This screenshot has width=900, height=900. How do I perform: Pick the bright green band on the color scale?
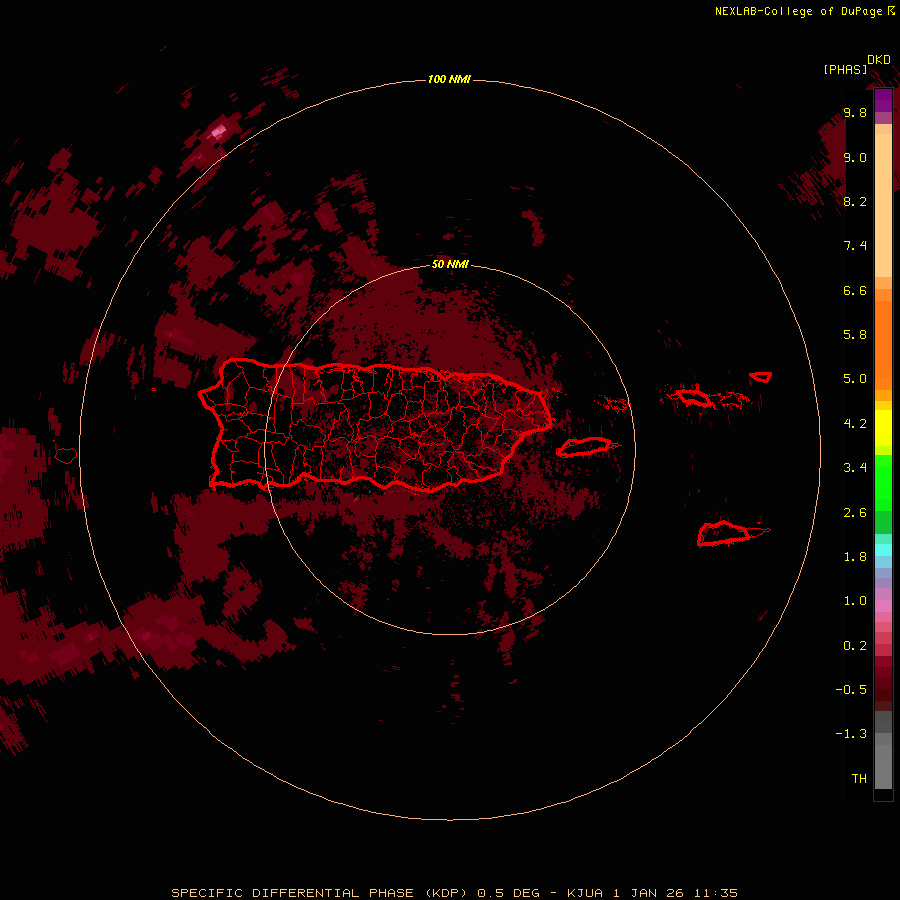(883, 483)
